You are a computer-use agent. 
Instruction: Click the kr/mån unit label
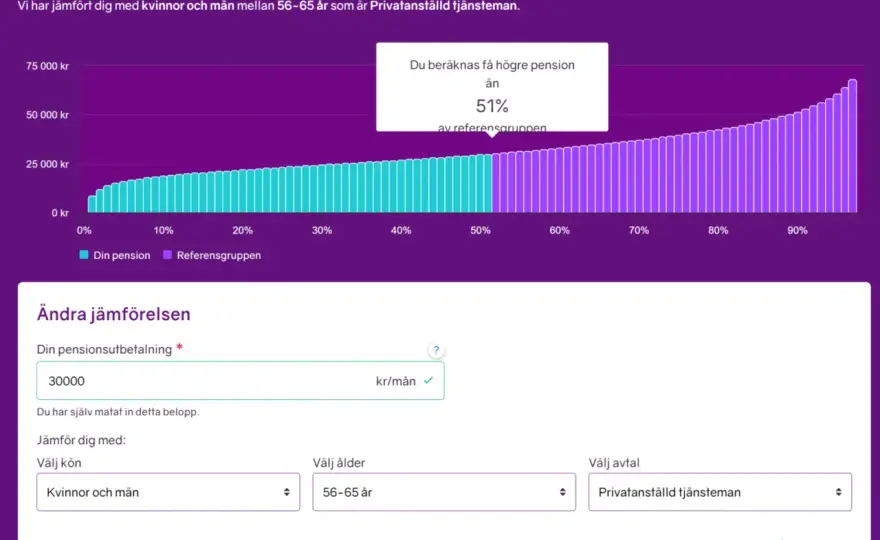tap(396, 381)
